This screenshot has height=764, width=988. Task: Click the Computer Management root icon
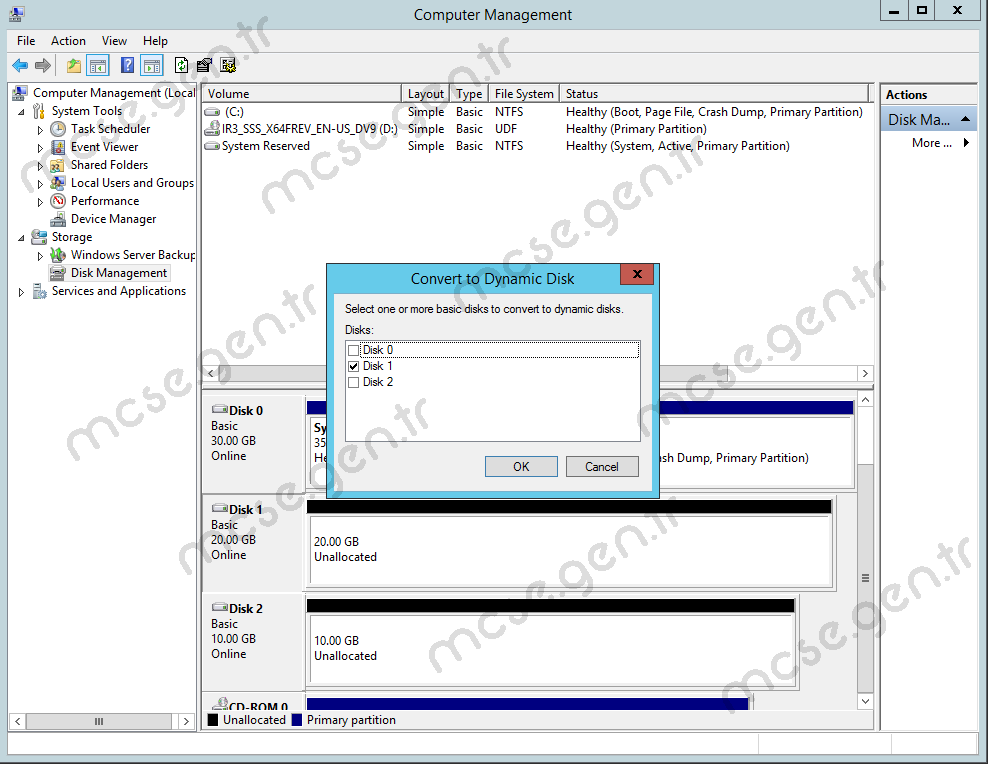[x=20, y=93]
